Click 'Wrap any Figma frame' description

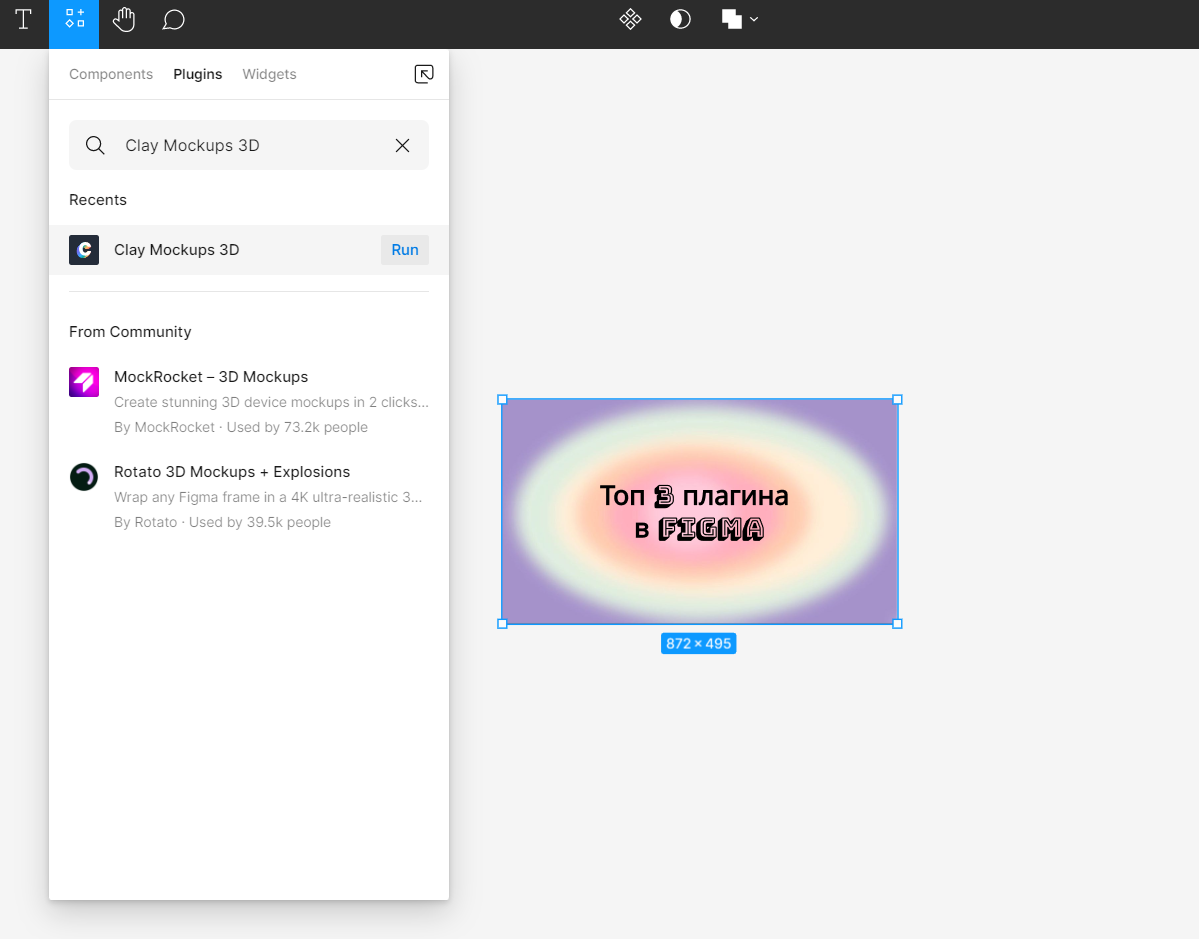tap(268, 497)
